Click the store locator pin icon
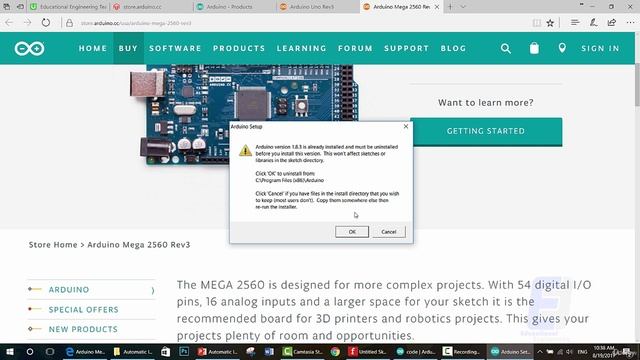This screenshot has width=640, height=360. (562, 48)
